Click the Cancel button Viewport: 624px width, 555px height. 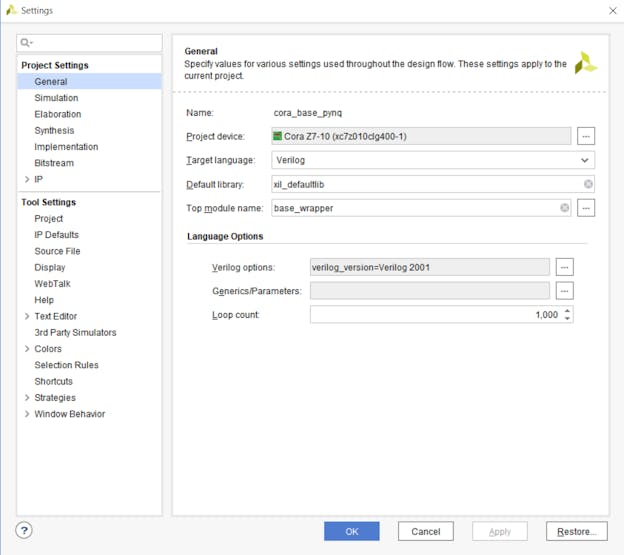[426, 531]
